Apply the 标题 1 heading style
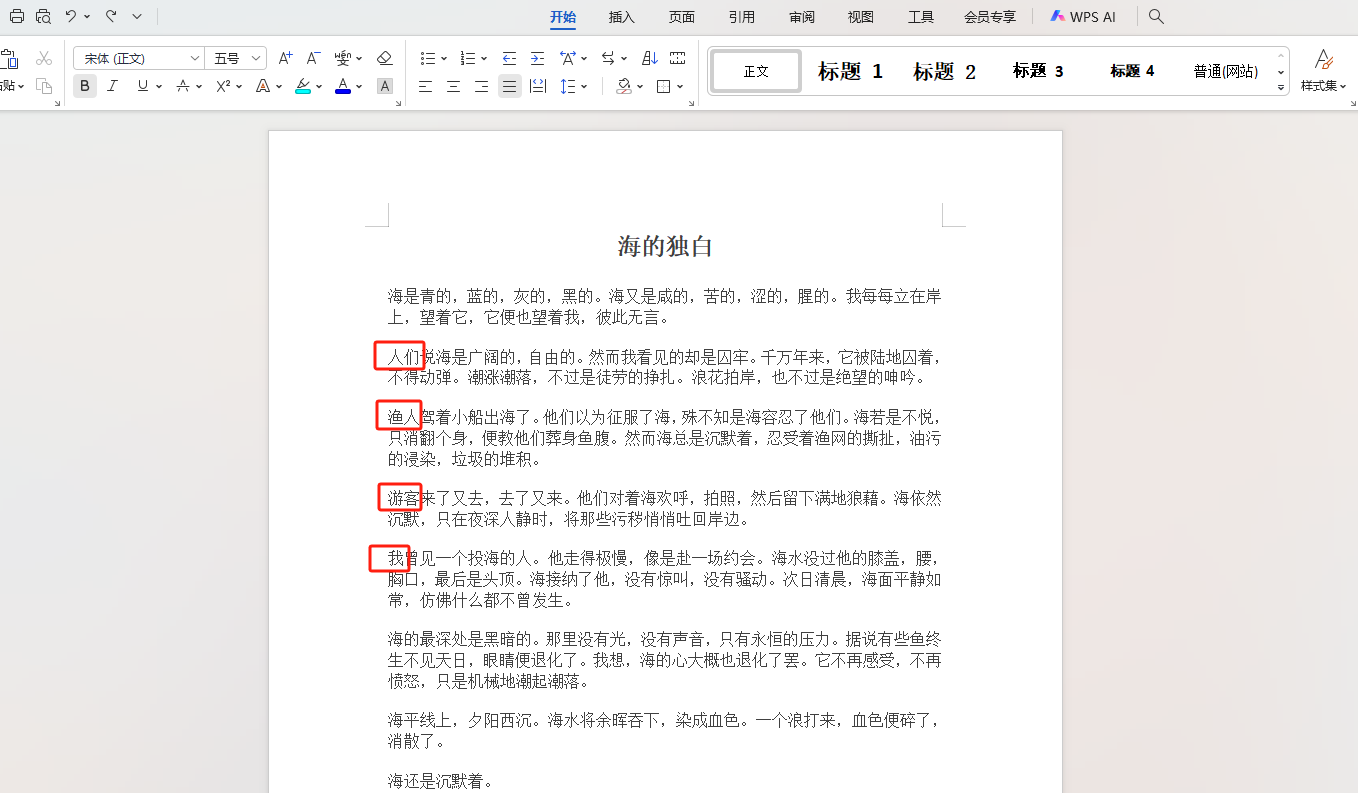1358x793 pixels. click(849, 71)
